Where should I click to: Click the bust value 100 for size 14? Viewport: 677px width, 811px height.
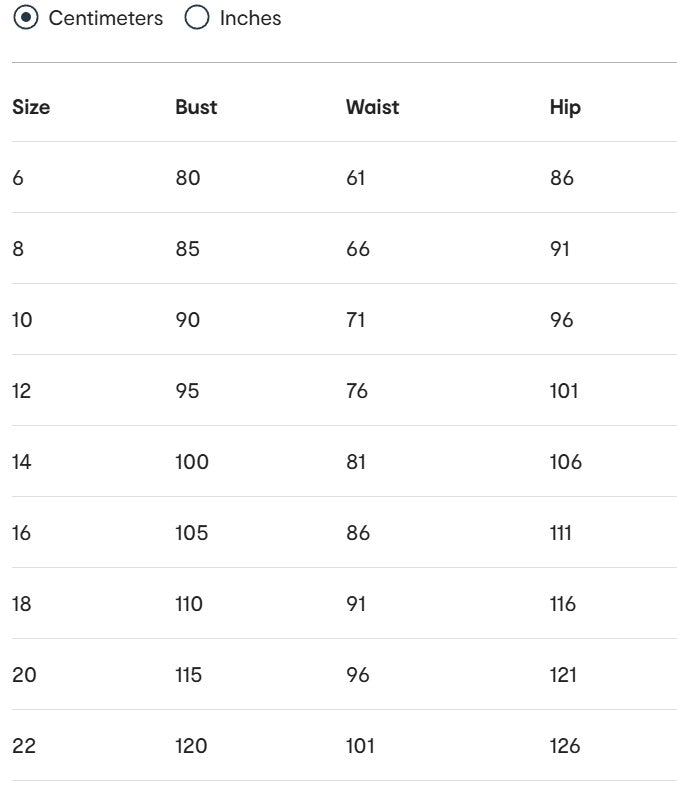191,462
